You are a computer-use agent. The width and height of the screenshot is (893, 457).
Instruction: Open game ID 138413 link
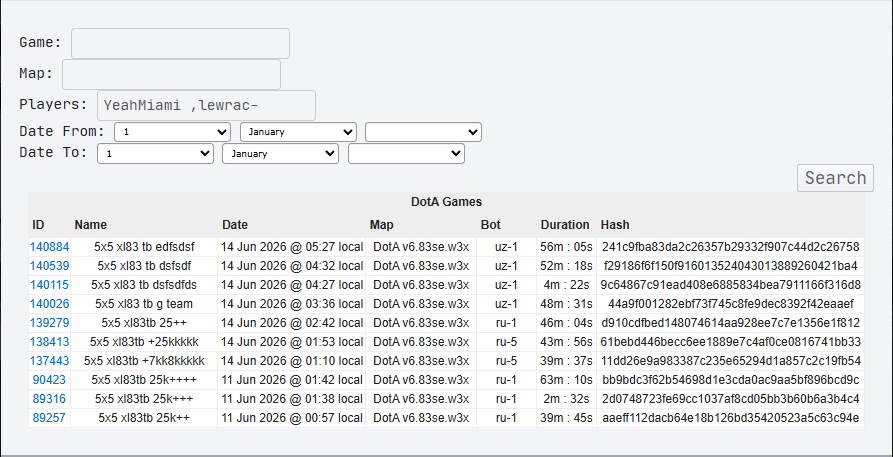50,342
